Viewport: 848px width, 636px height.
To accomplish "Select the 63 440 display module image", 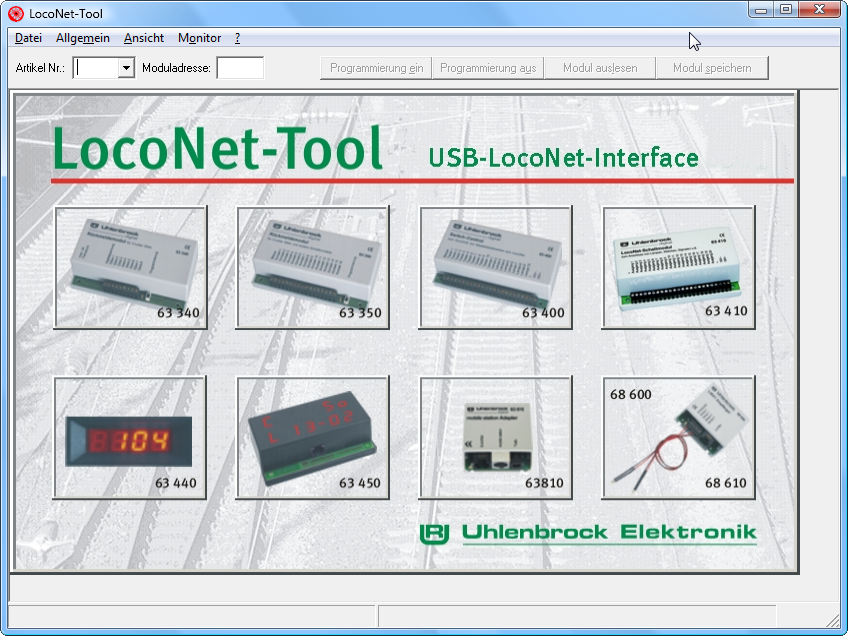I will [x=130, y=438].
